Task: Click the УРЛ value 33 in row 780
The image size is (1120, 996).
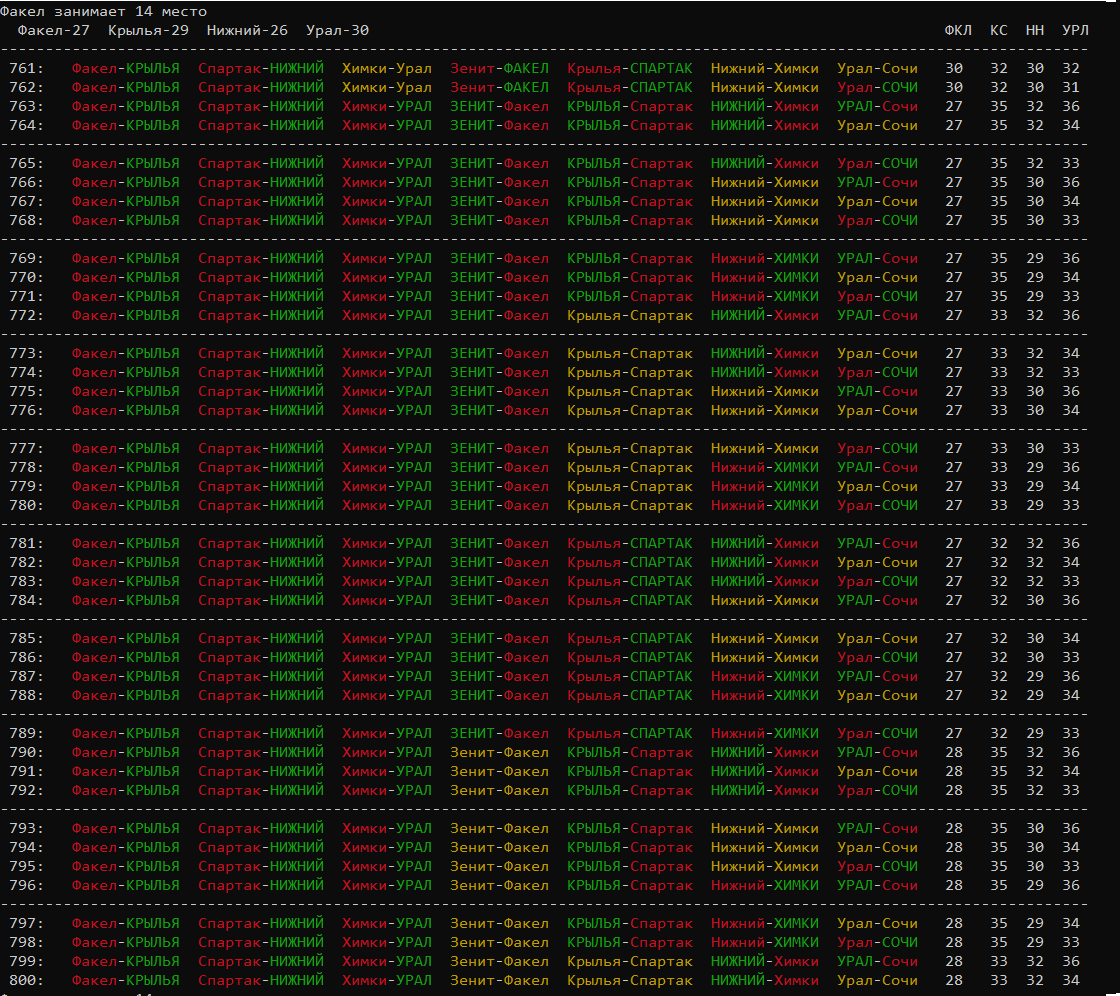Action: [x=1071, y=505]
